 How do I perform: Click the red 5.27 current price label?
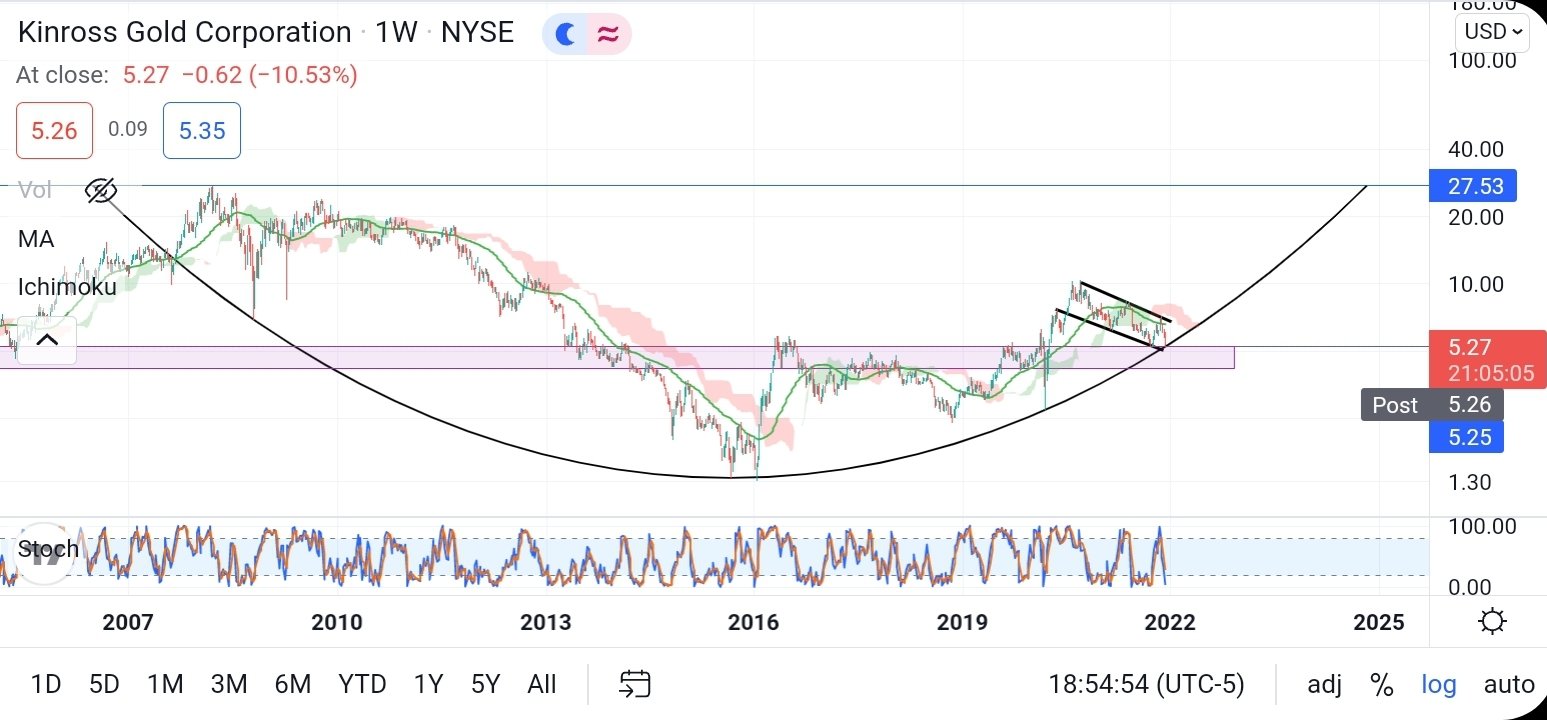click(x=1489, y=361)
